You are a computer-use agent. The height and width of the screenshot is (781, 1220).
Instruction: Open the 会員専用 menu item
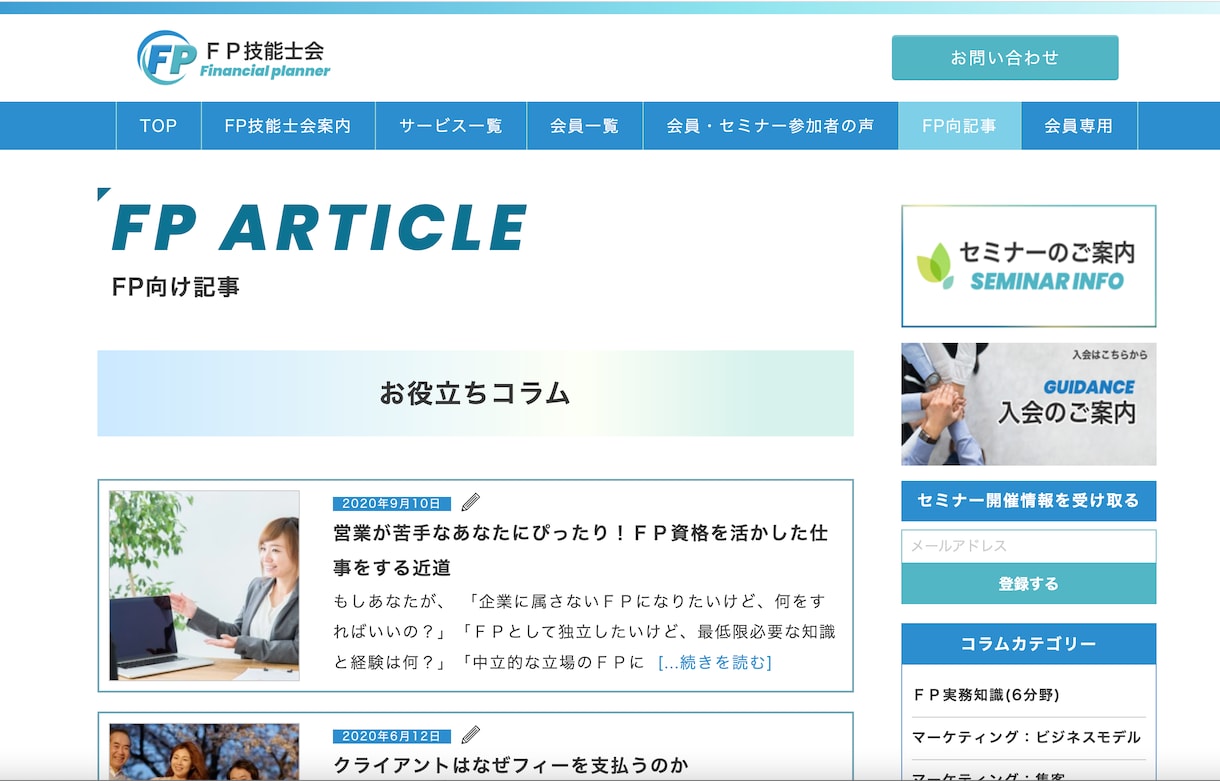point(1079,126)
